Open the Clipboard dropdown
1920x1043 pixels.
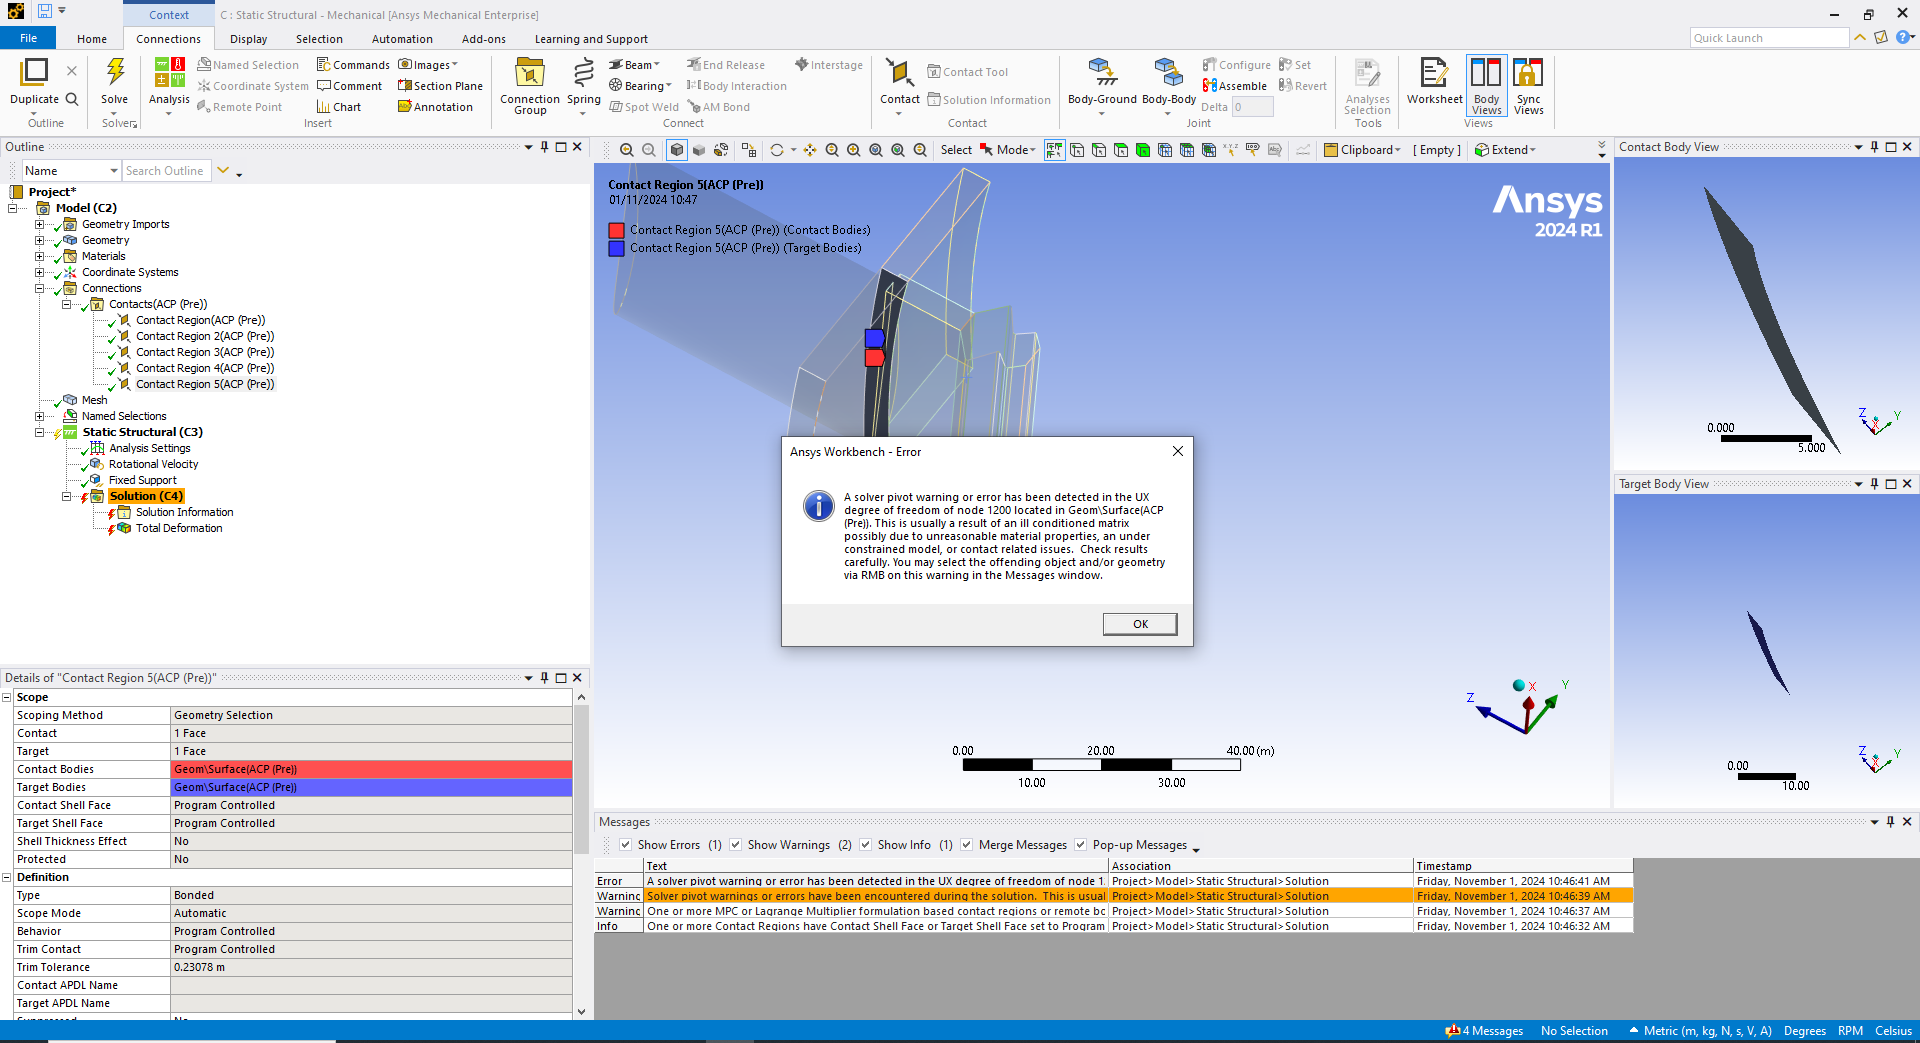click(1362, 150)
